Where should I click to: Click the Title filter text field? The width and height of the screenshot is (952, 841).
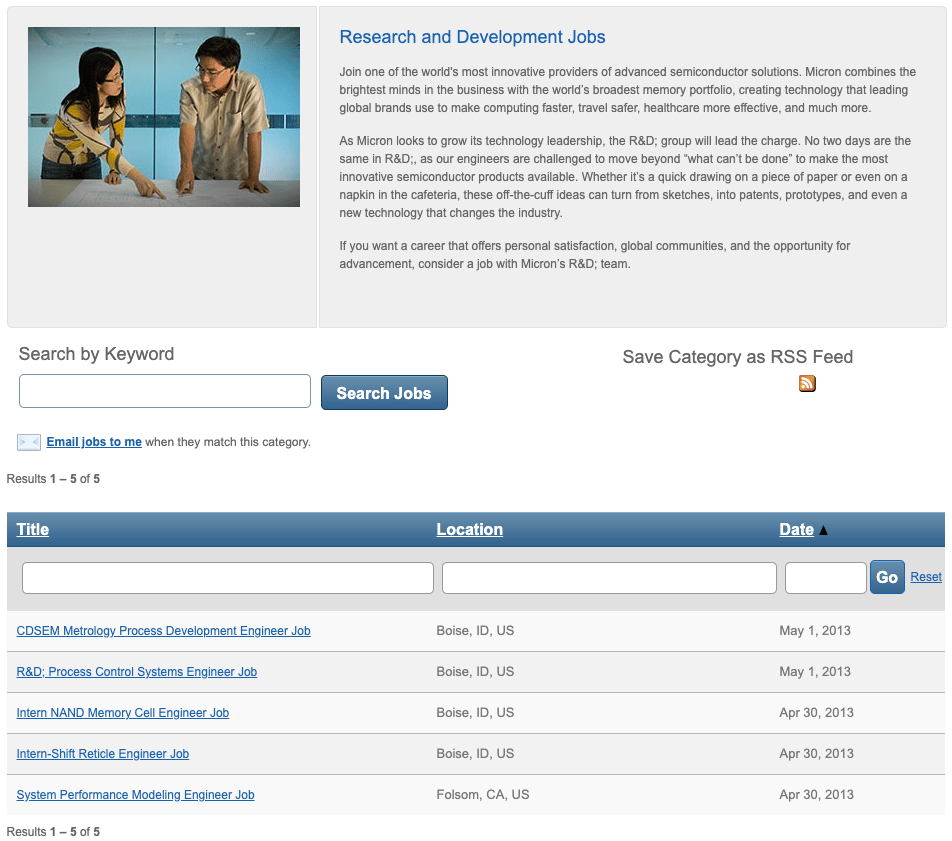coord(228,577)
